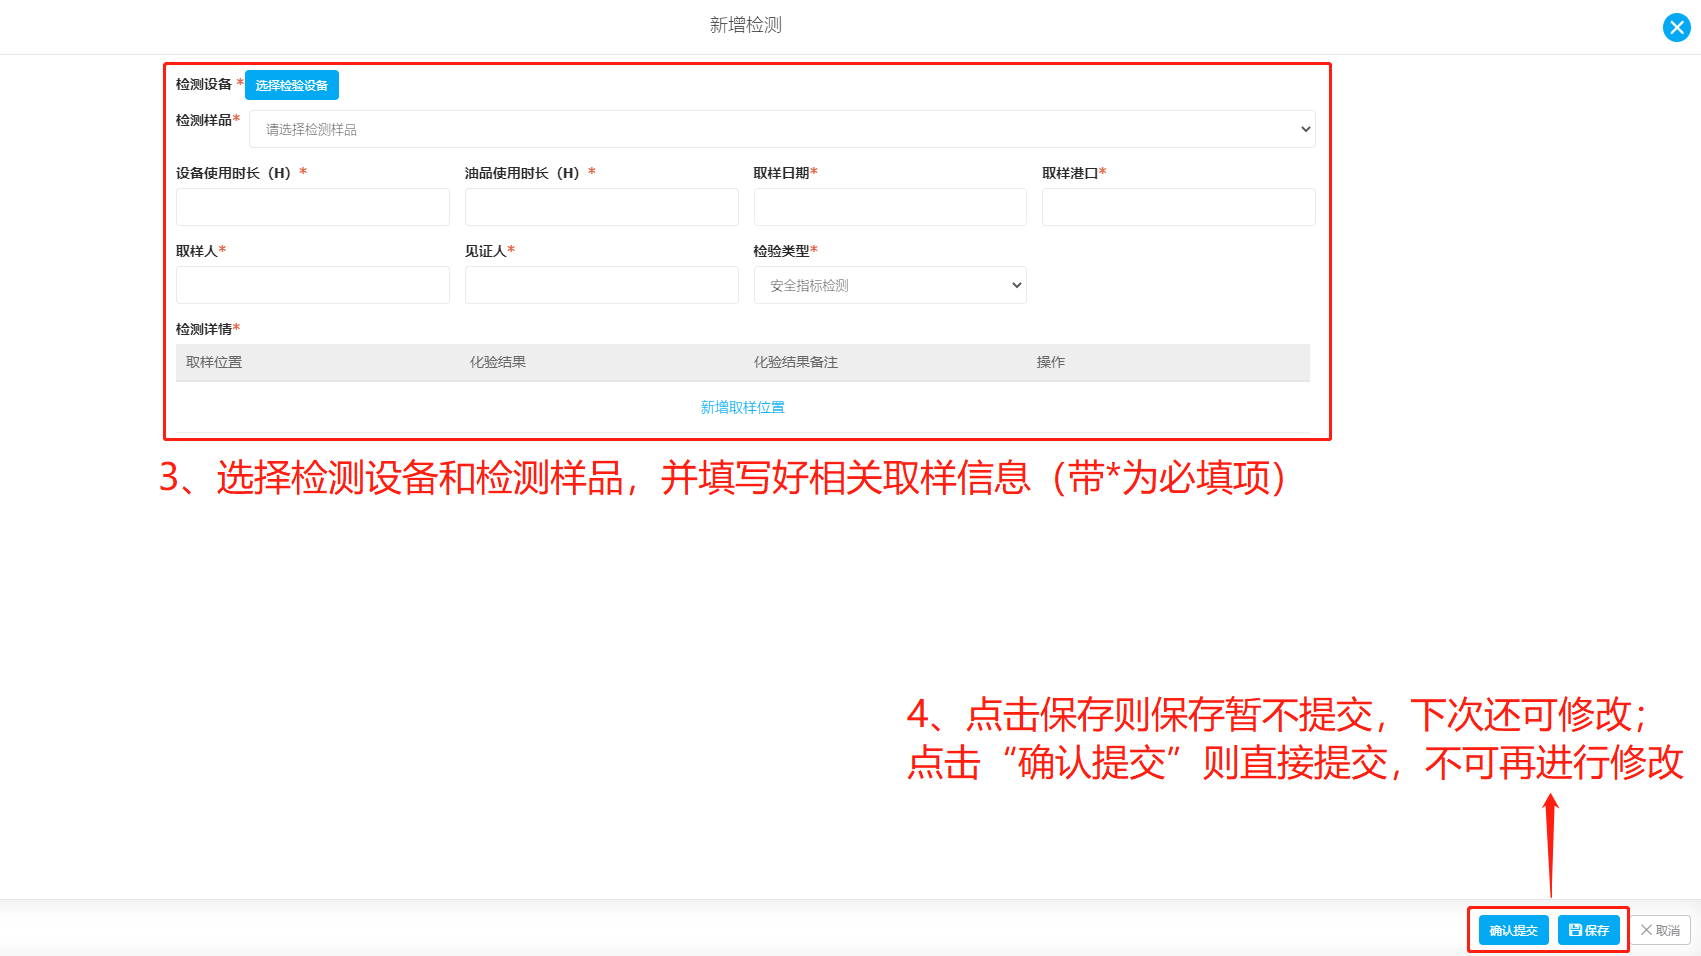Click the 检测详情 label
This screenshot has width=1701, height=956.
click(x=204, y=329)
